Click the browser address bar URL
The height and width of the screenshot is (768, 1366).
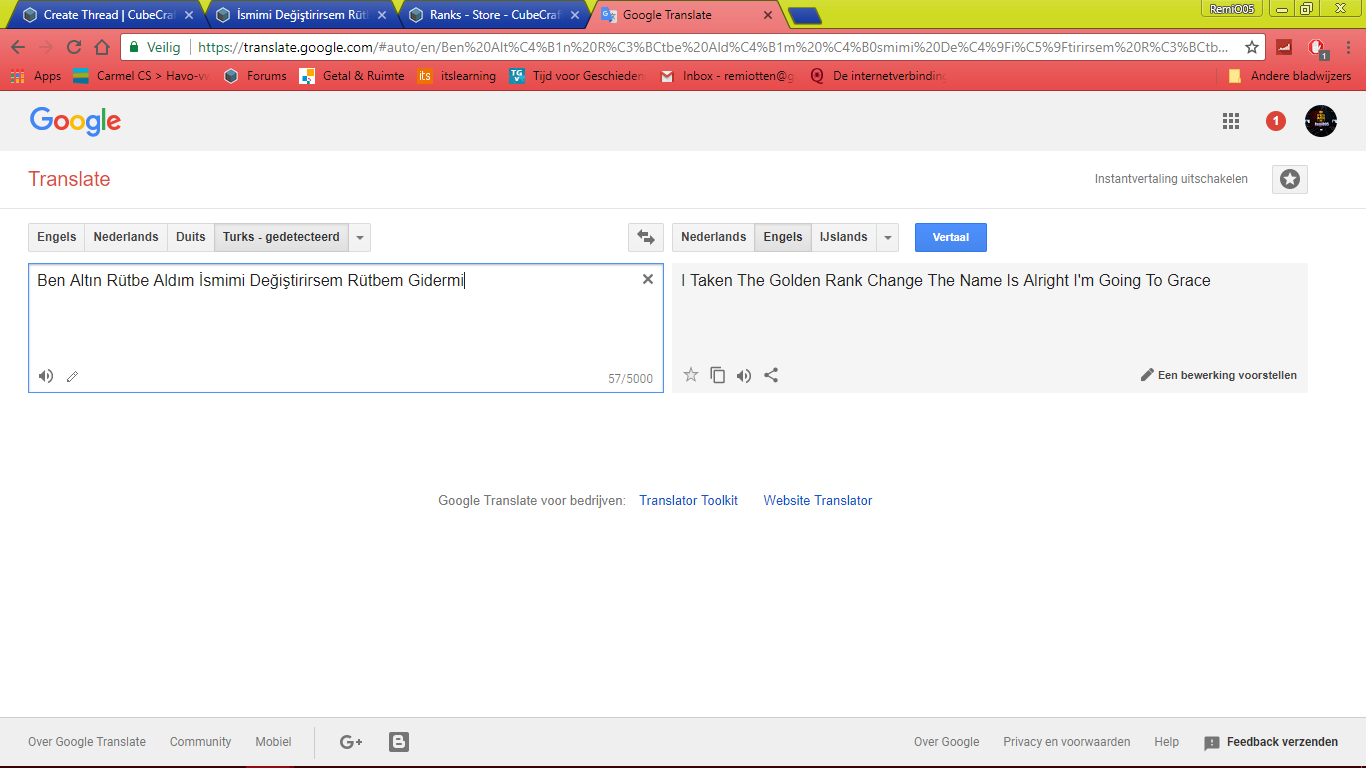point(714,47)
